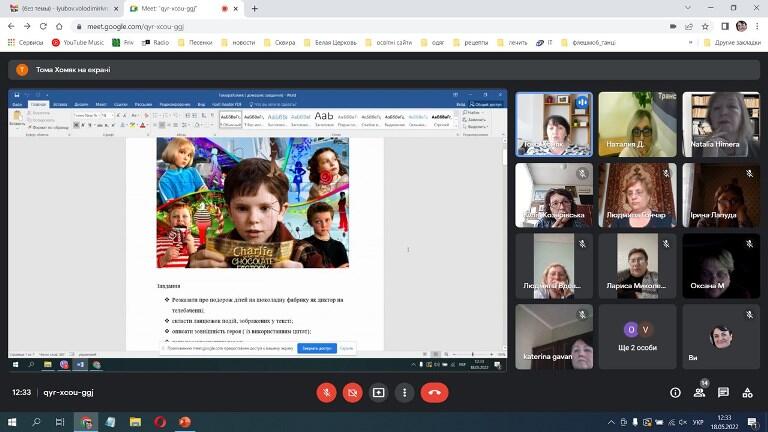Go back in Chrome
The width and height of the screenshot is (768, 432).
click(x=11, y=26)
